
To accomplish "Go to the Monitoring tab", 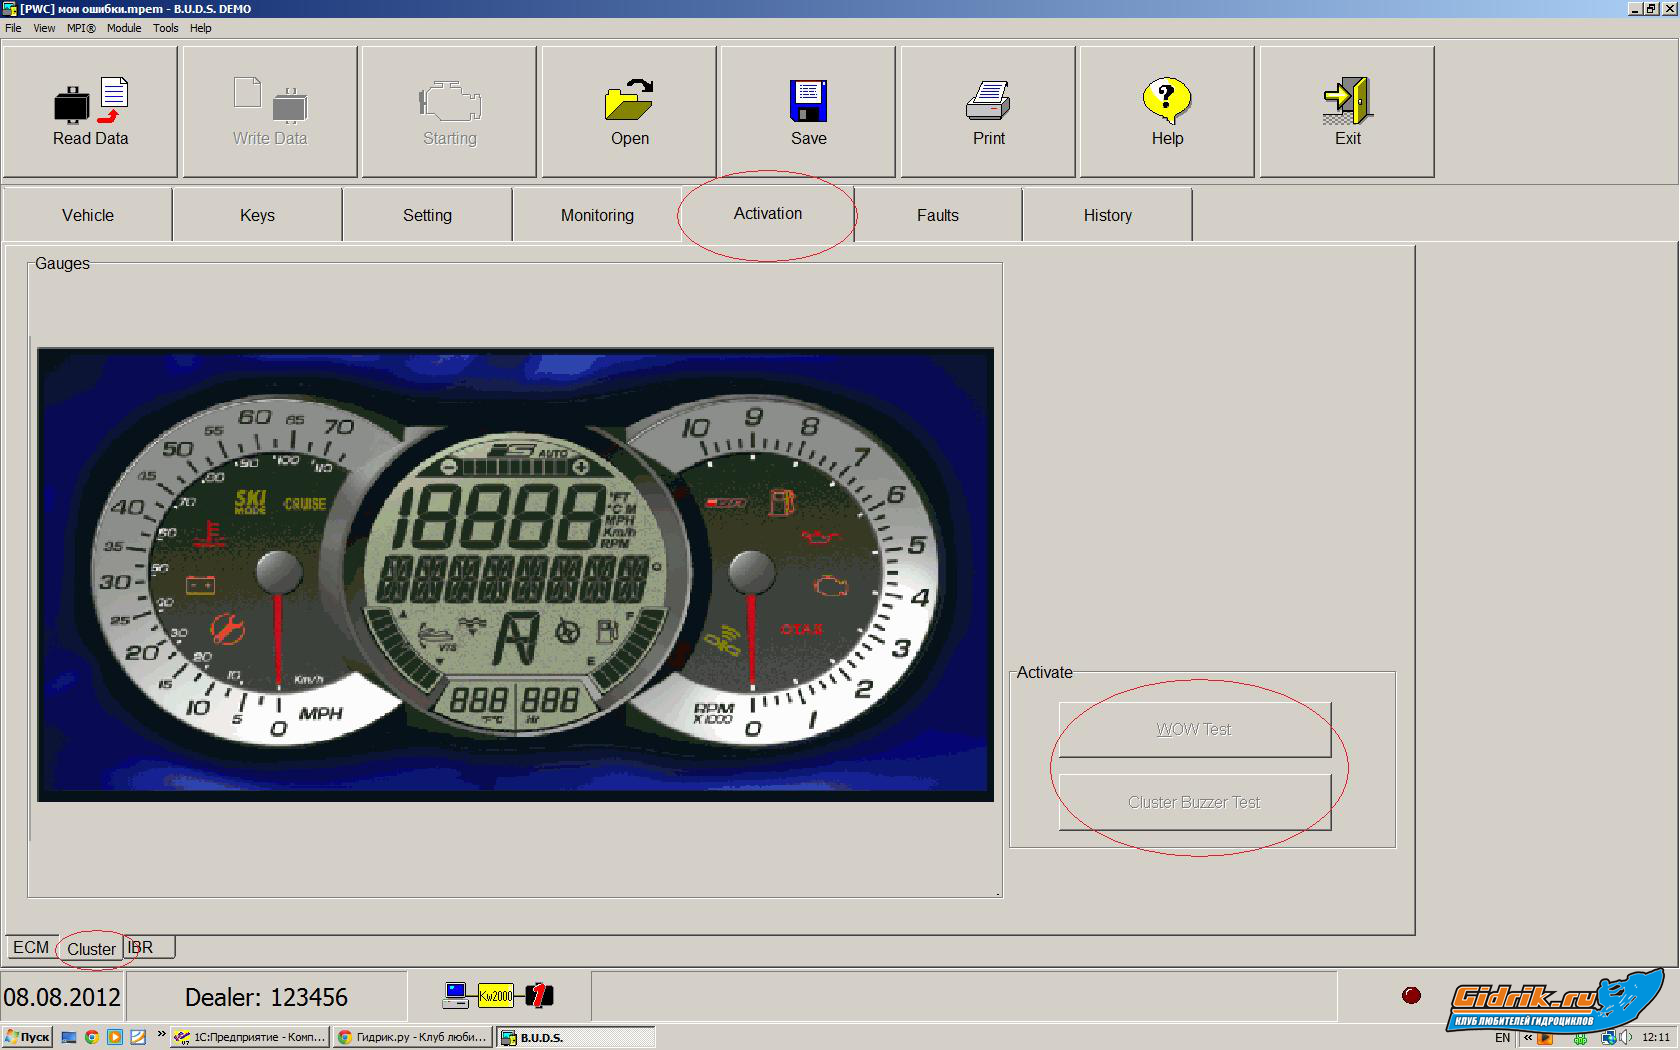I will 597,215.
